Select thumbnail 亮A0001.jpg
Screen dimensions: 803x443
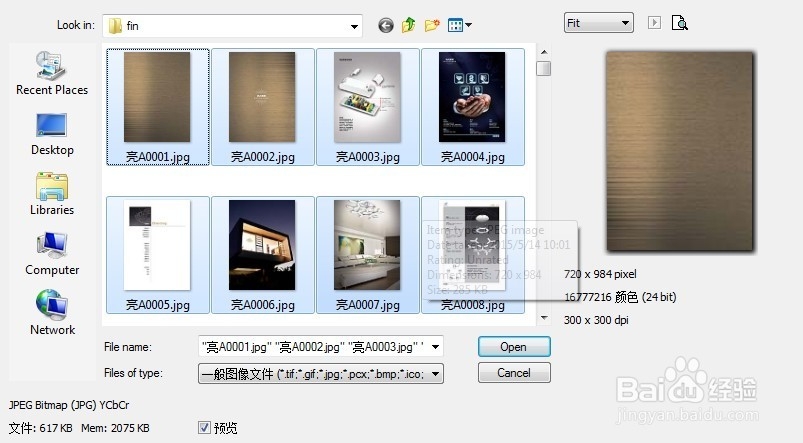158,107
